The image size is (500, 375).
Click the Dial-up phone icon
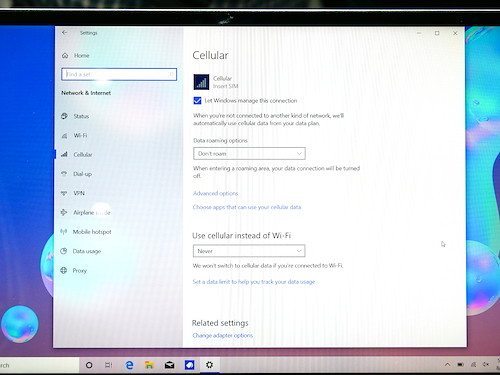[64, 173]
